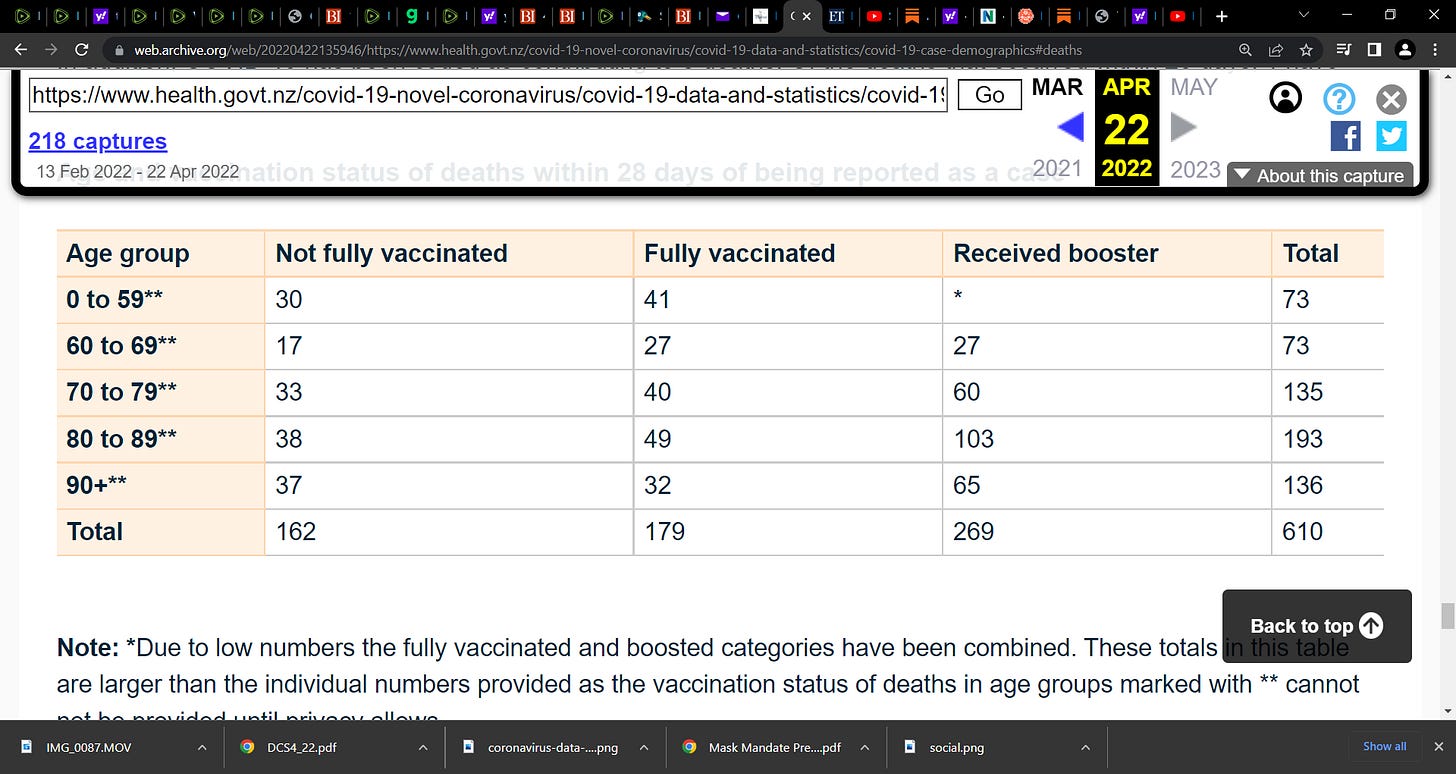Share this page using share icon

pos(1275,49)
